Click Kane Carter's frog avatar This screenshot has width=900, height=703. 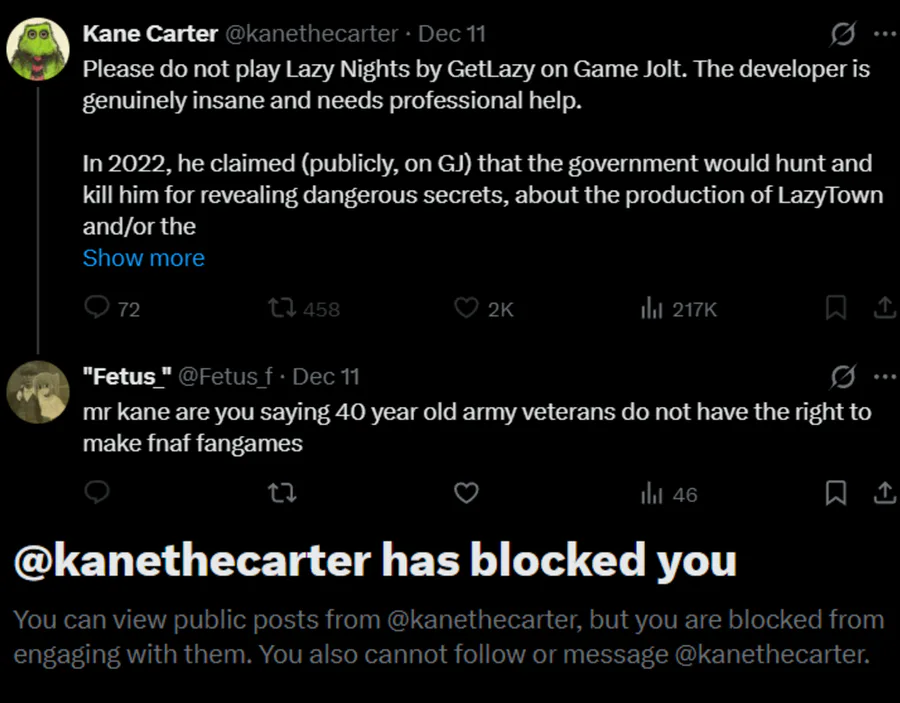tap(38, 50)
